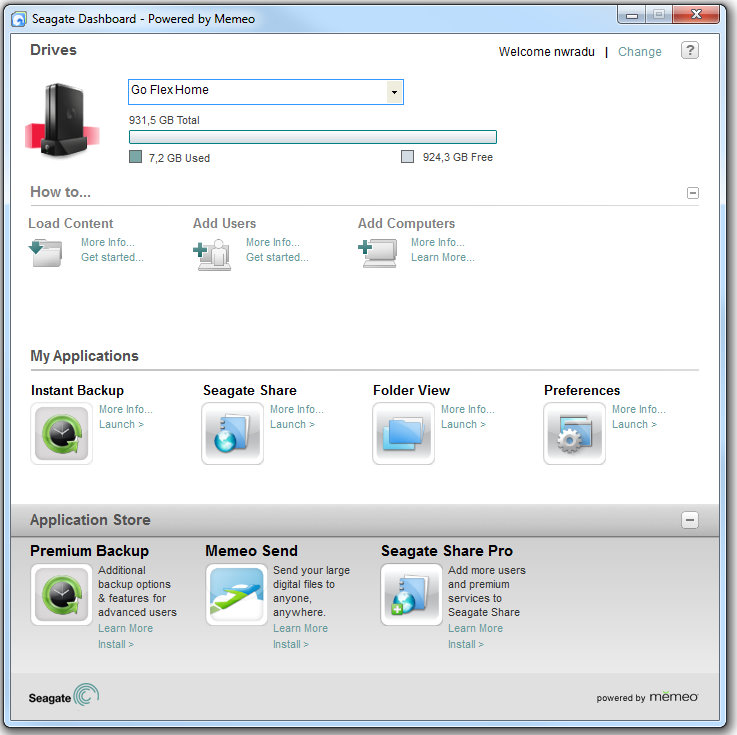737x735 pixels.
Task: Open More Info for Preferences
Action: pyautogui.click(x=639, y=409)
